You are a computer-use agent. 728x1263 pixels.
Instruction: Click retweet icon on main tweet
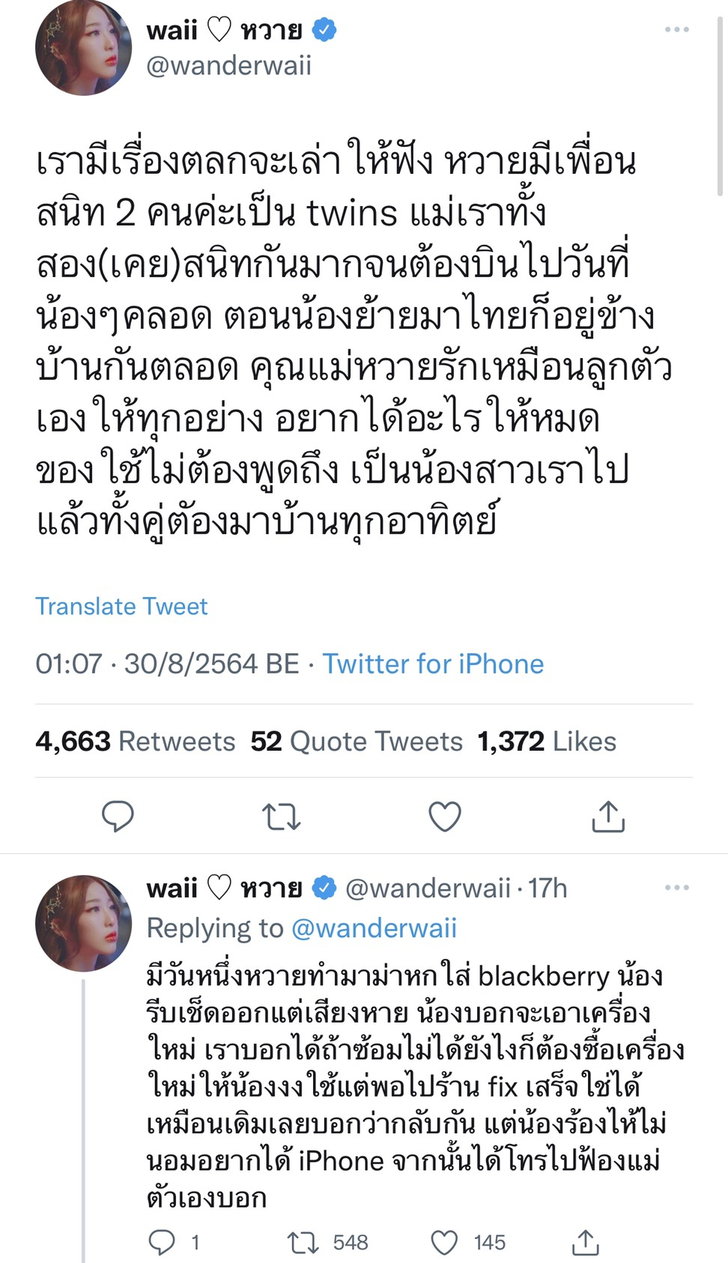[281, 817]
